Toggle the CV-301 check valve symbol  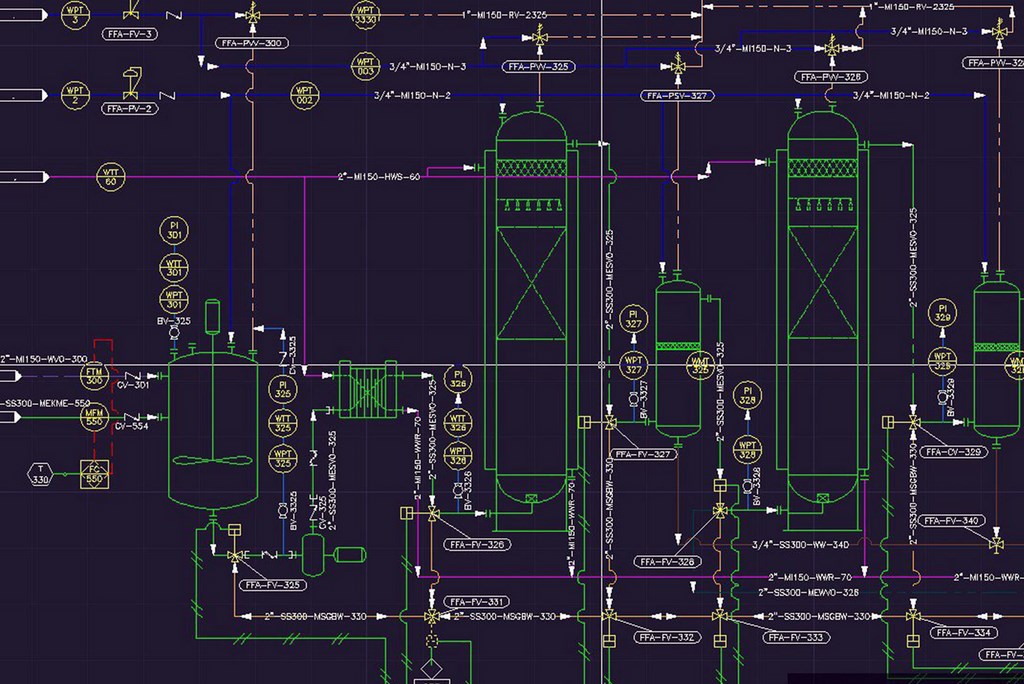[x=131, y=377]
